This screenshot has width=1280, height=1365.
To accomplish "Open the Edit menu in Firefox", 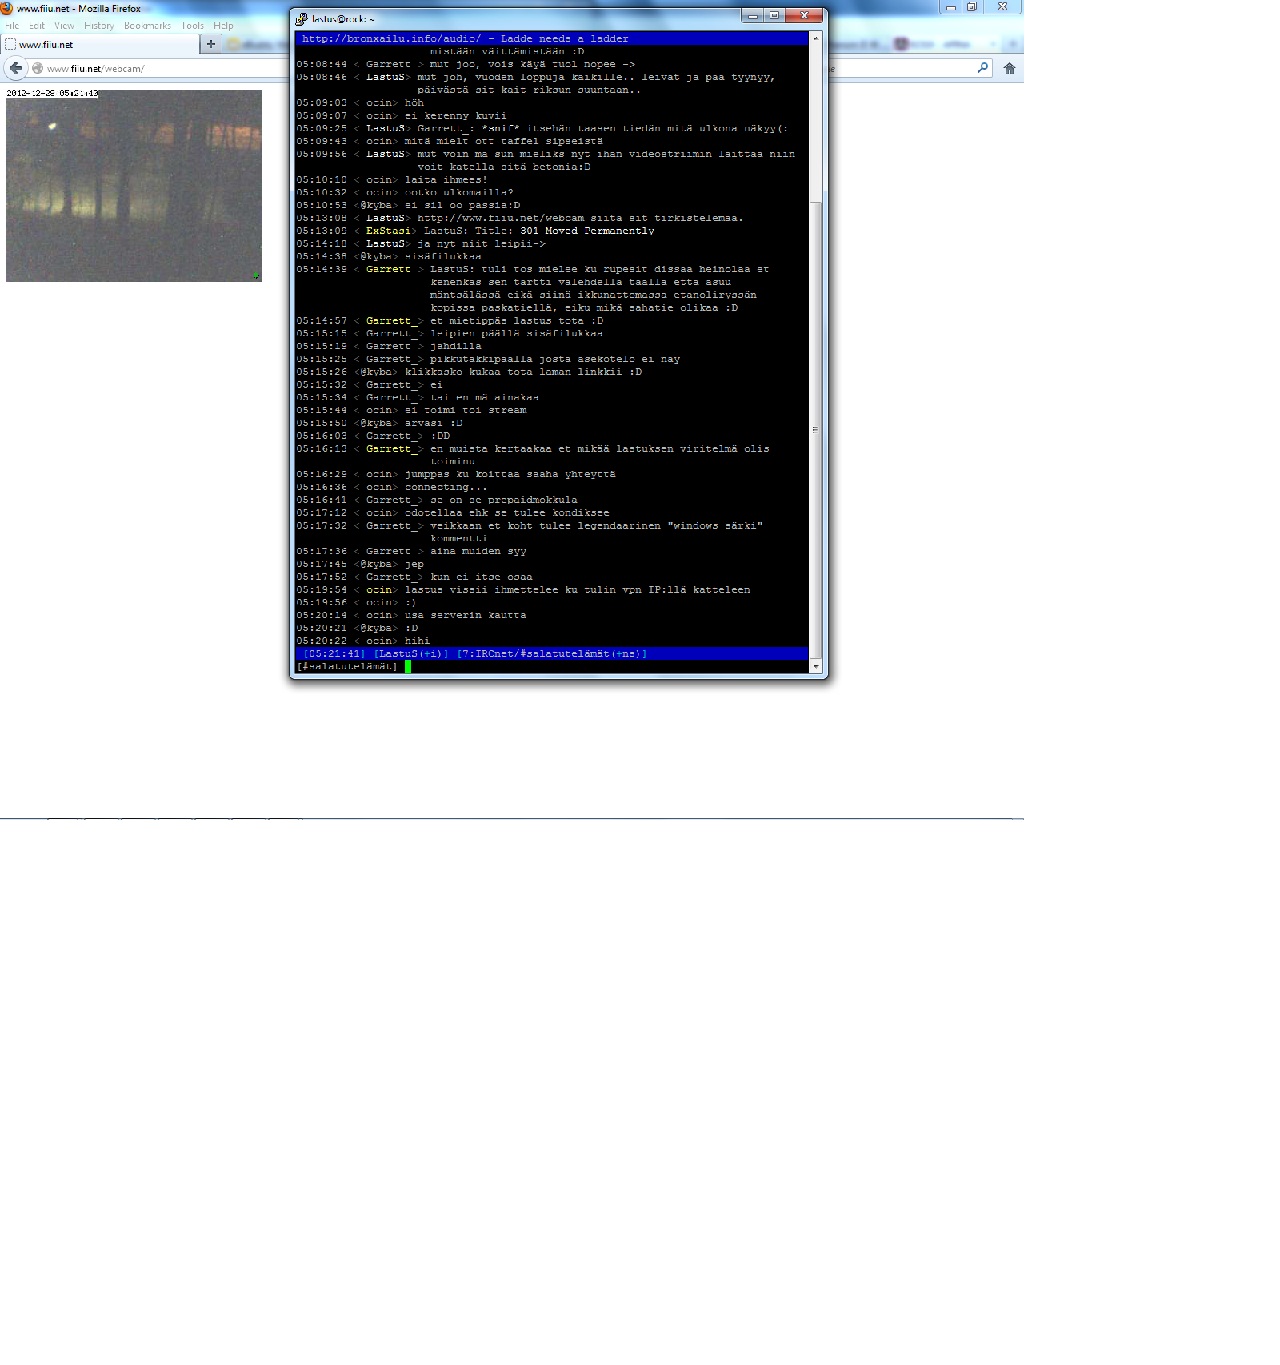I will [37, 26].
